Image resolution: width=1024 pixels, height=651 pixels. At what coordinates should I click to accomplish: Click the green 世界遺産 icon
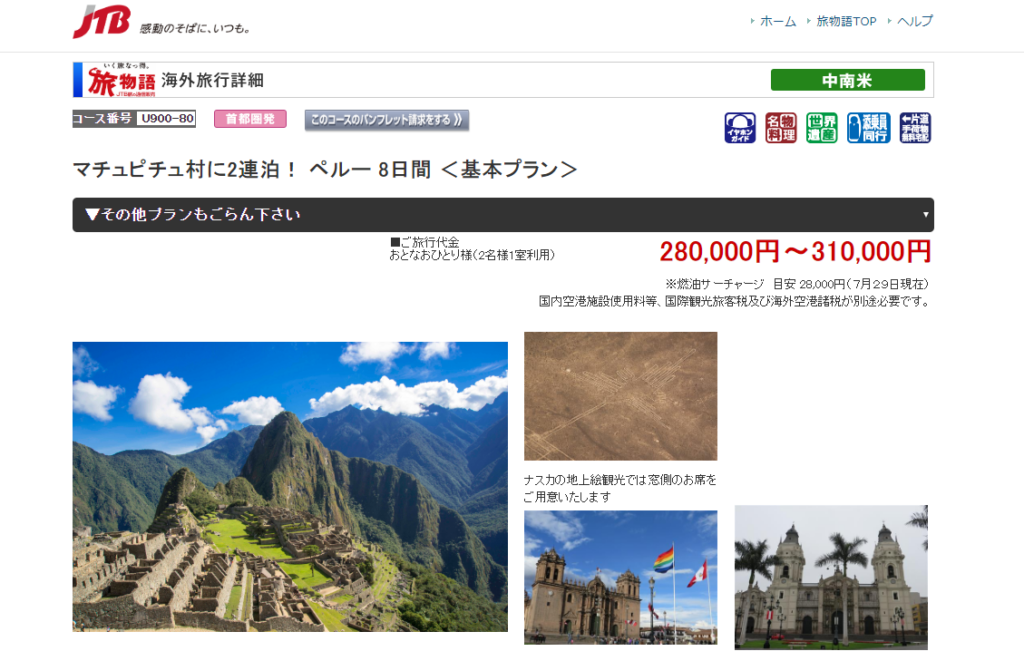(x=822, y=128)
